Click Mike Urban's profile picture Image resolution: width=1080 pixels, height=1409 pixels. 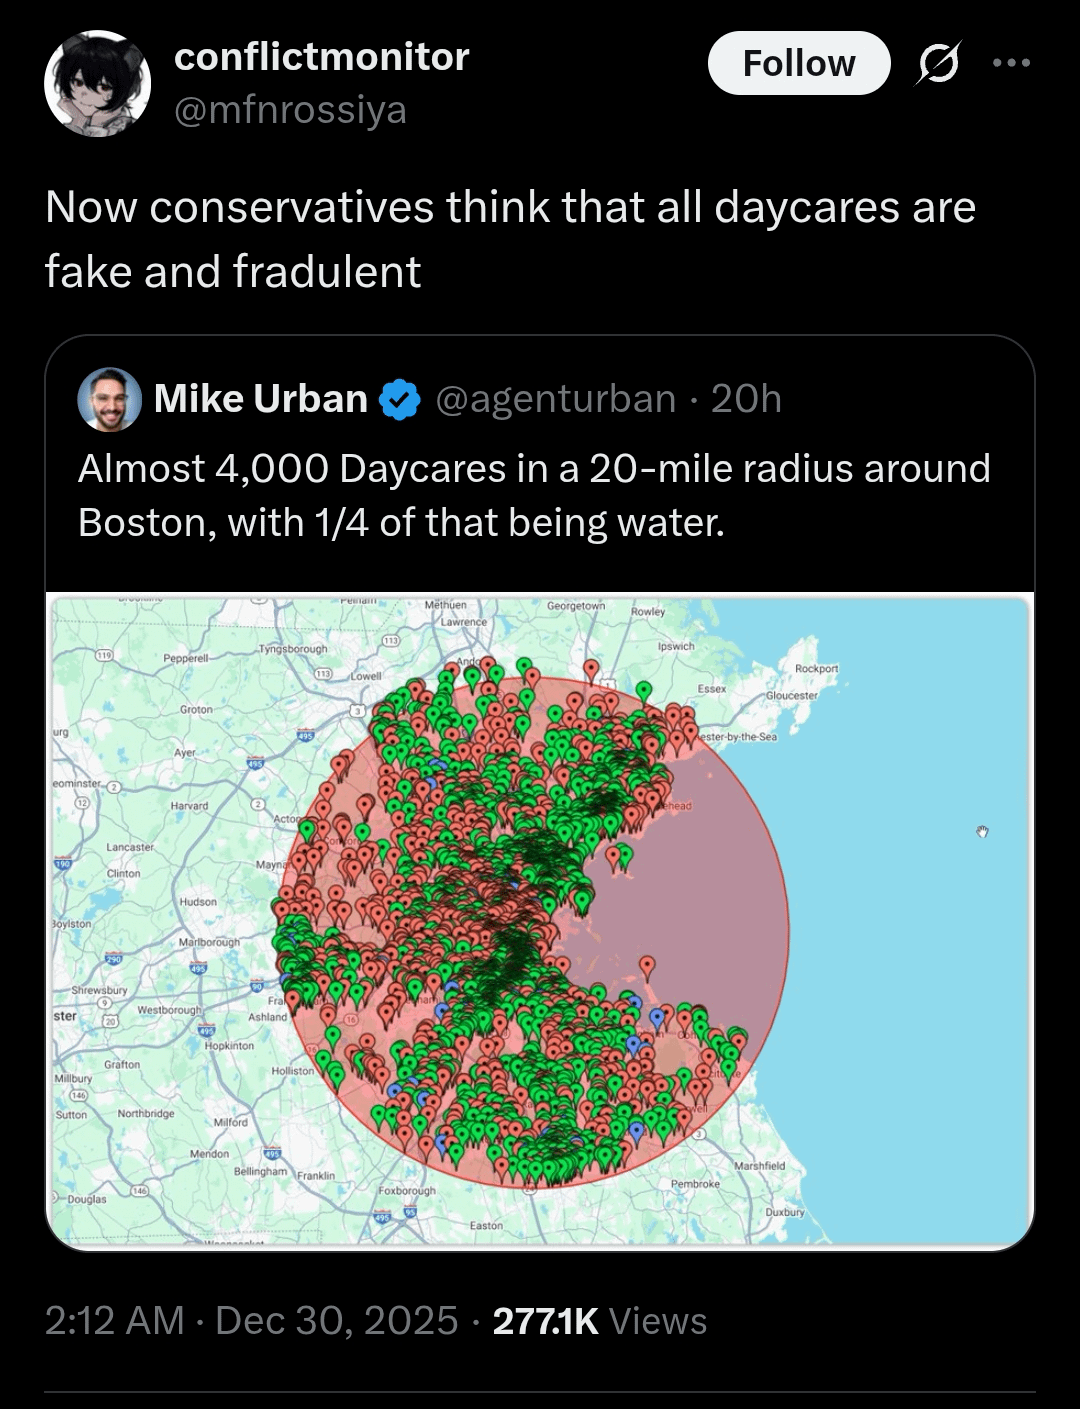109,399
